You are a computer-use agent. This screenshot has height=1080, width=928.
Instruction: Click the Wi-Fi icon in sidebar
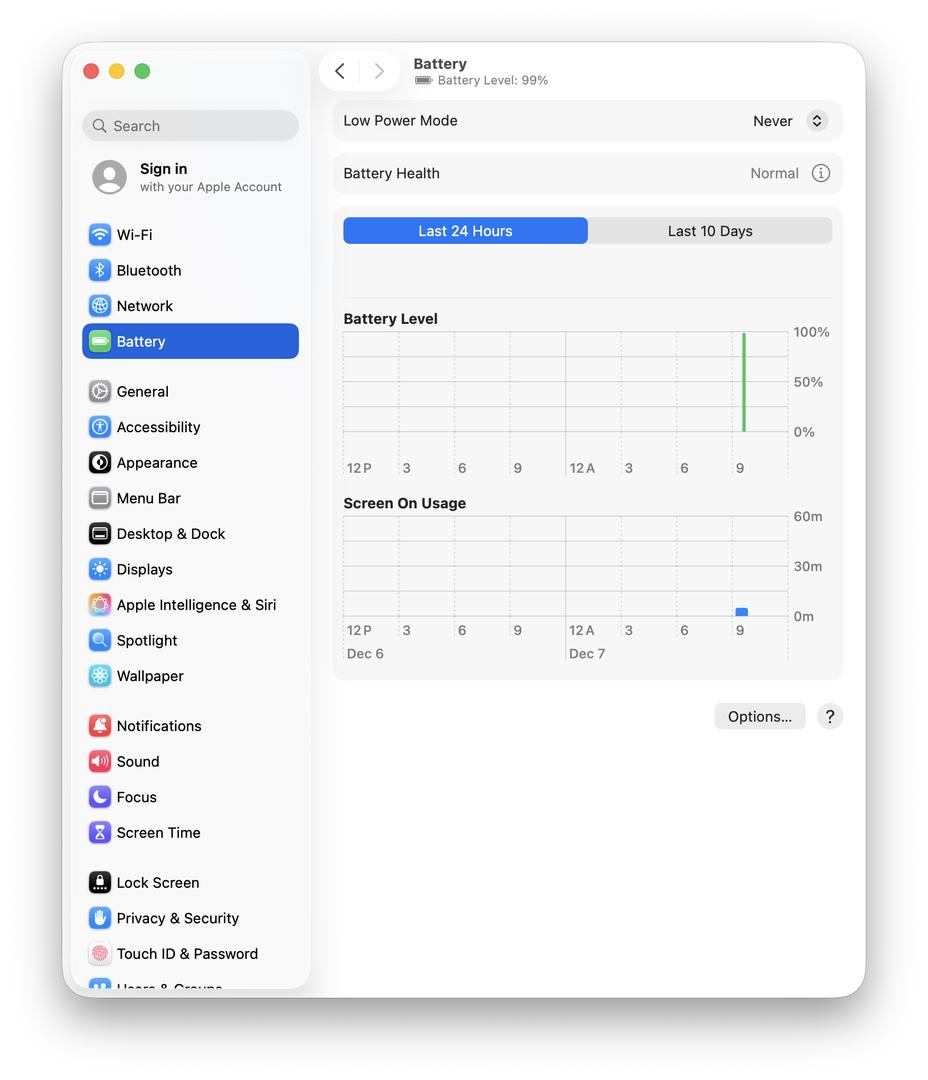(100, 235)
